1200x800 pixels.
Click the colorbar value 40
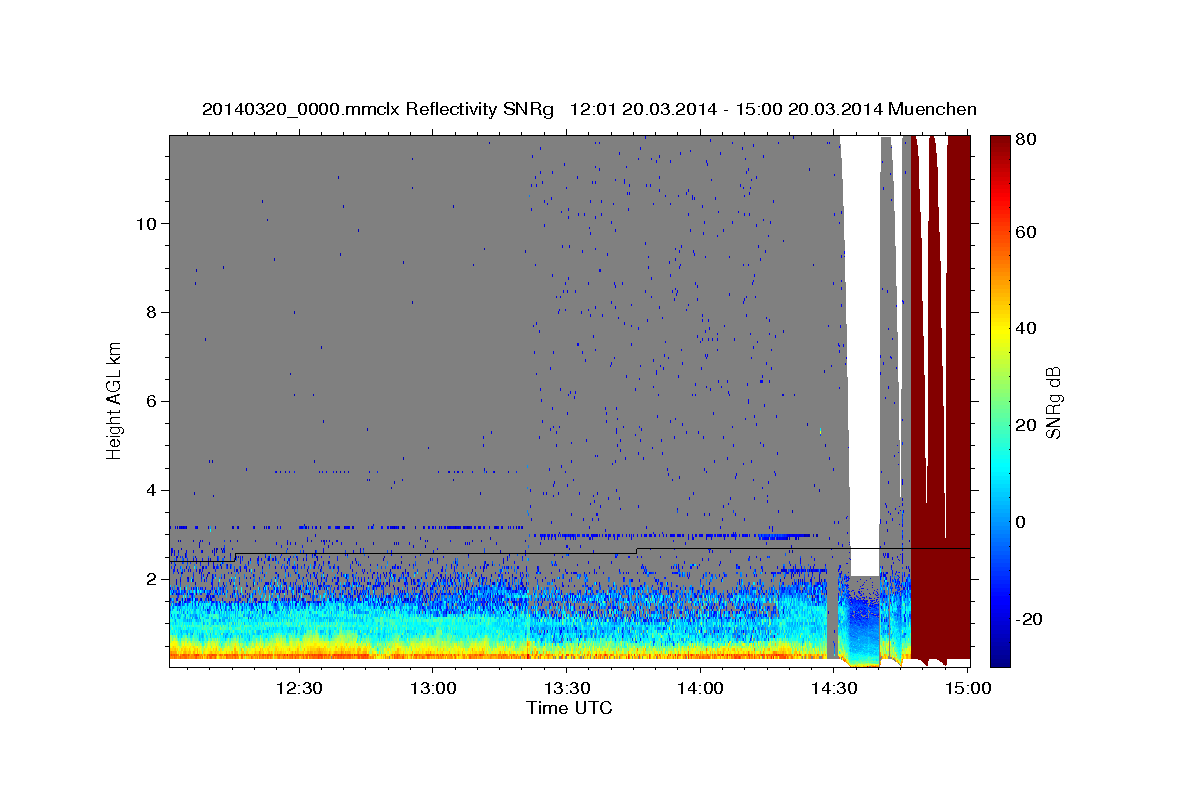click(1026, 328)
